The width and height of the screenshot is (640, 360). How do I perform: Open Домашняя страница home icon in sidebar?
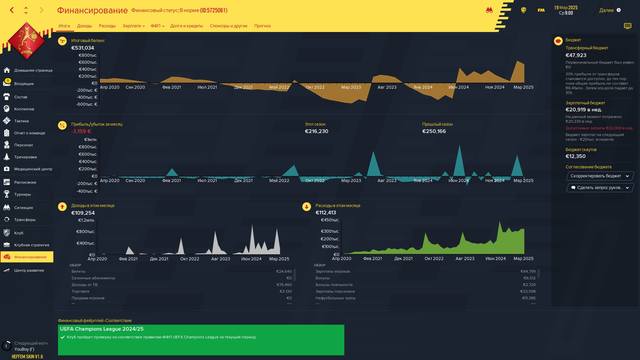click(x=7, y=70)
